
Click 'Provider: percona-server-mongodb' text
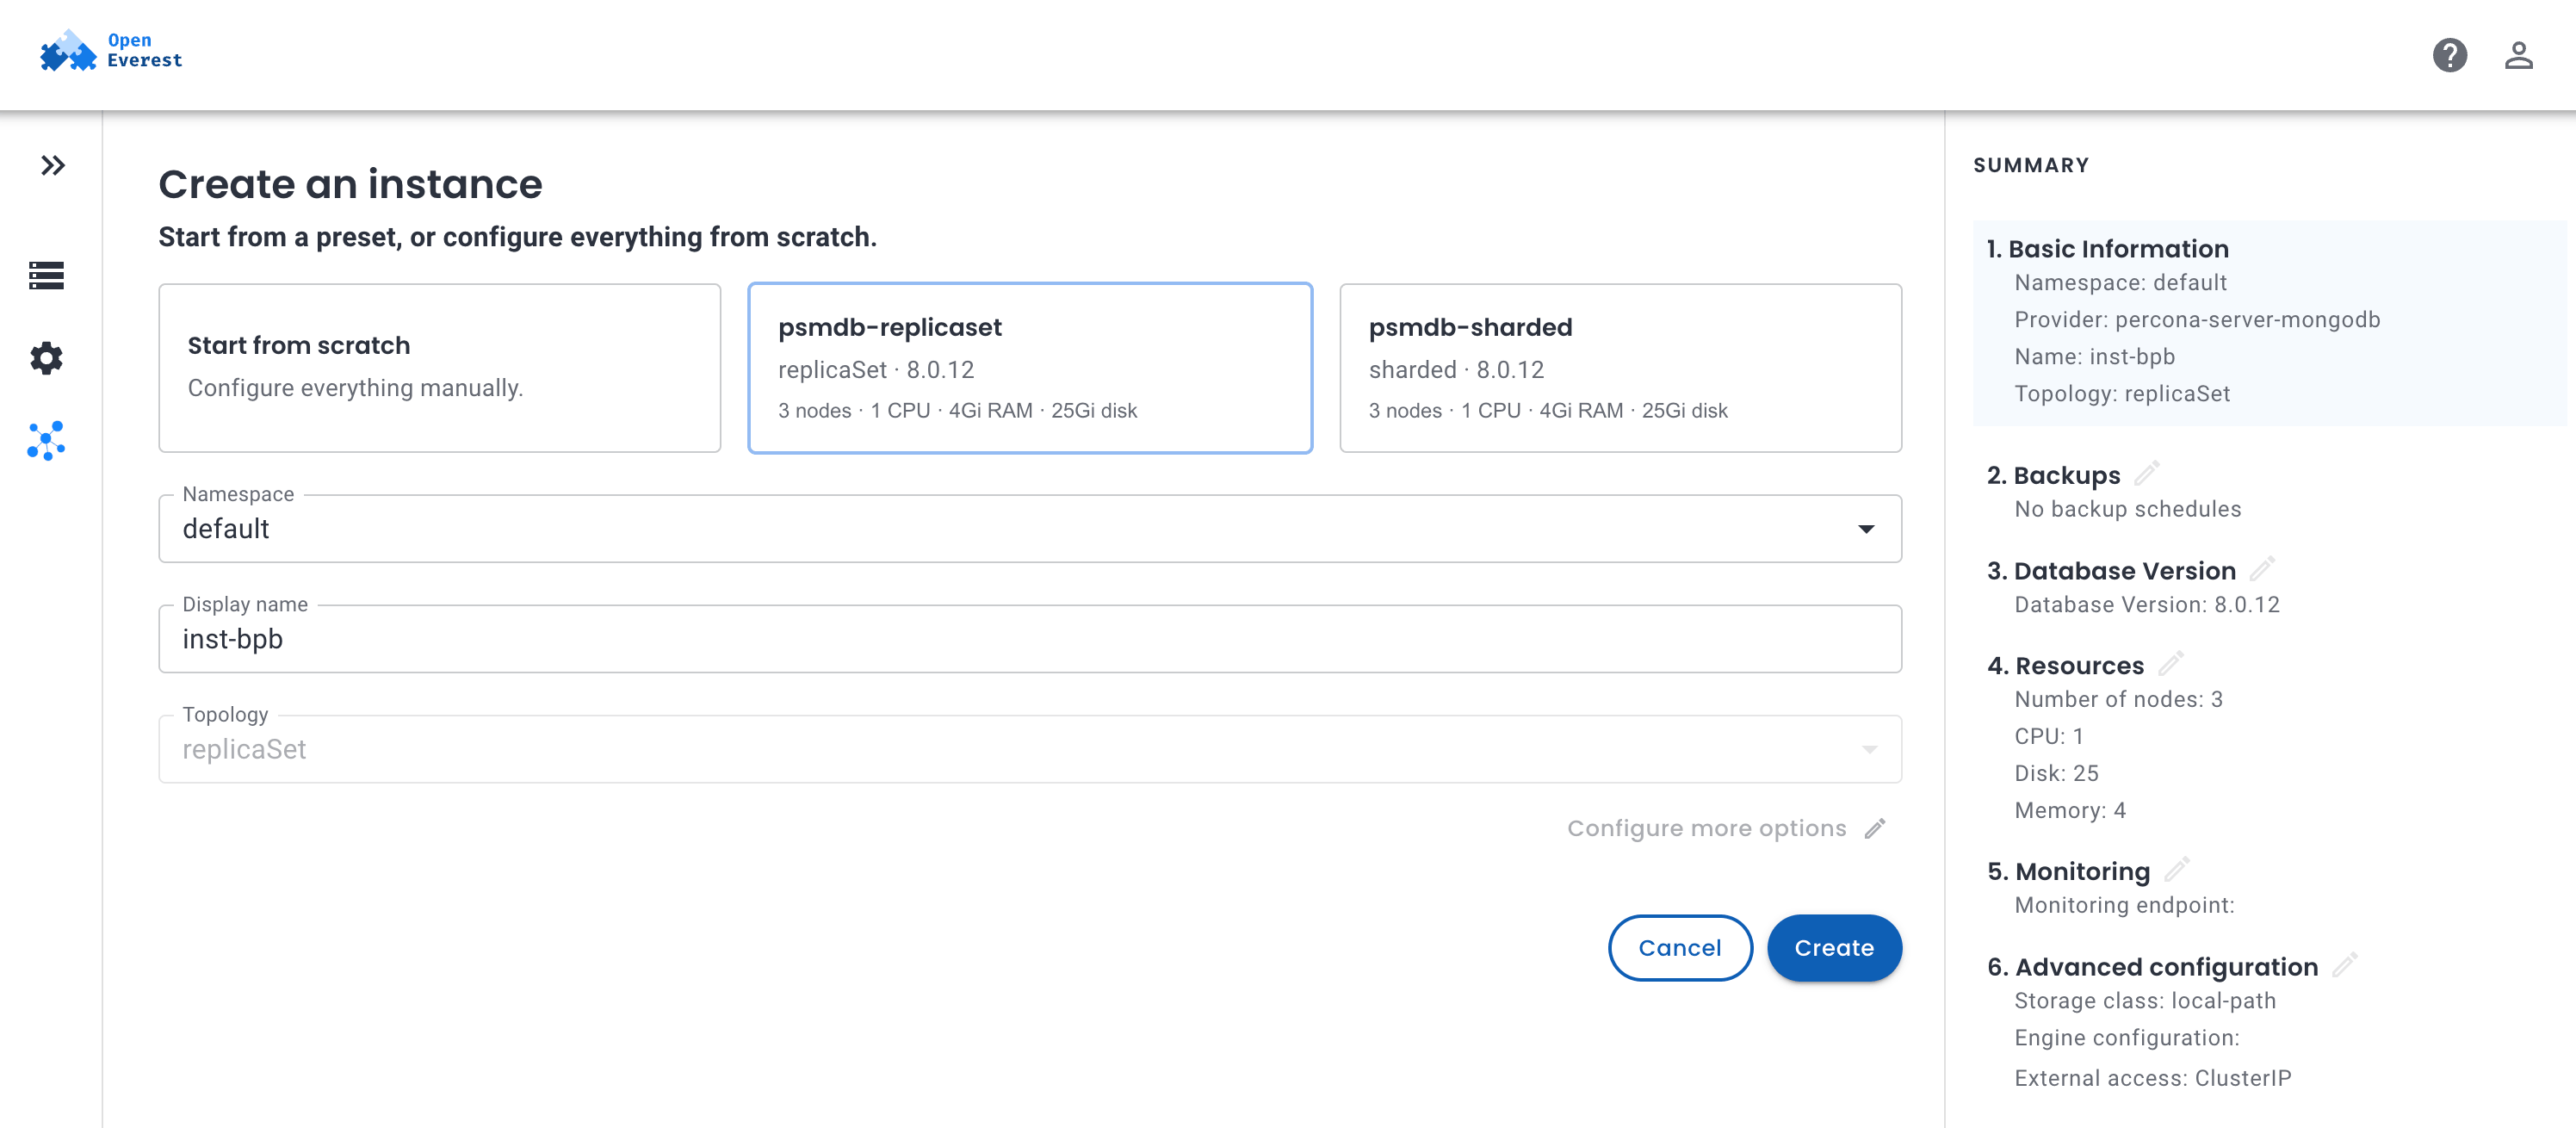pos(2197,320)
